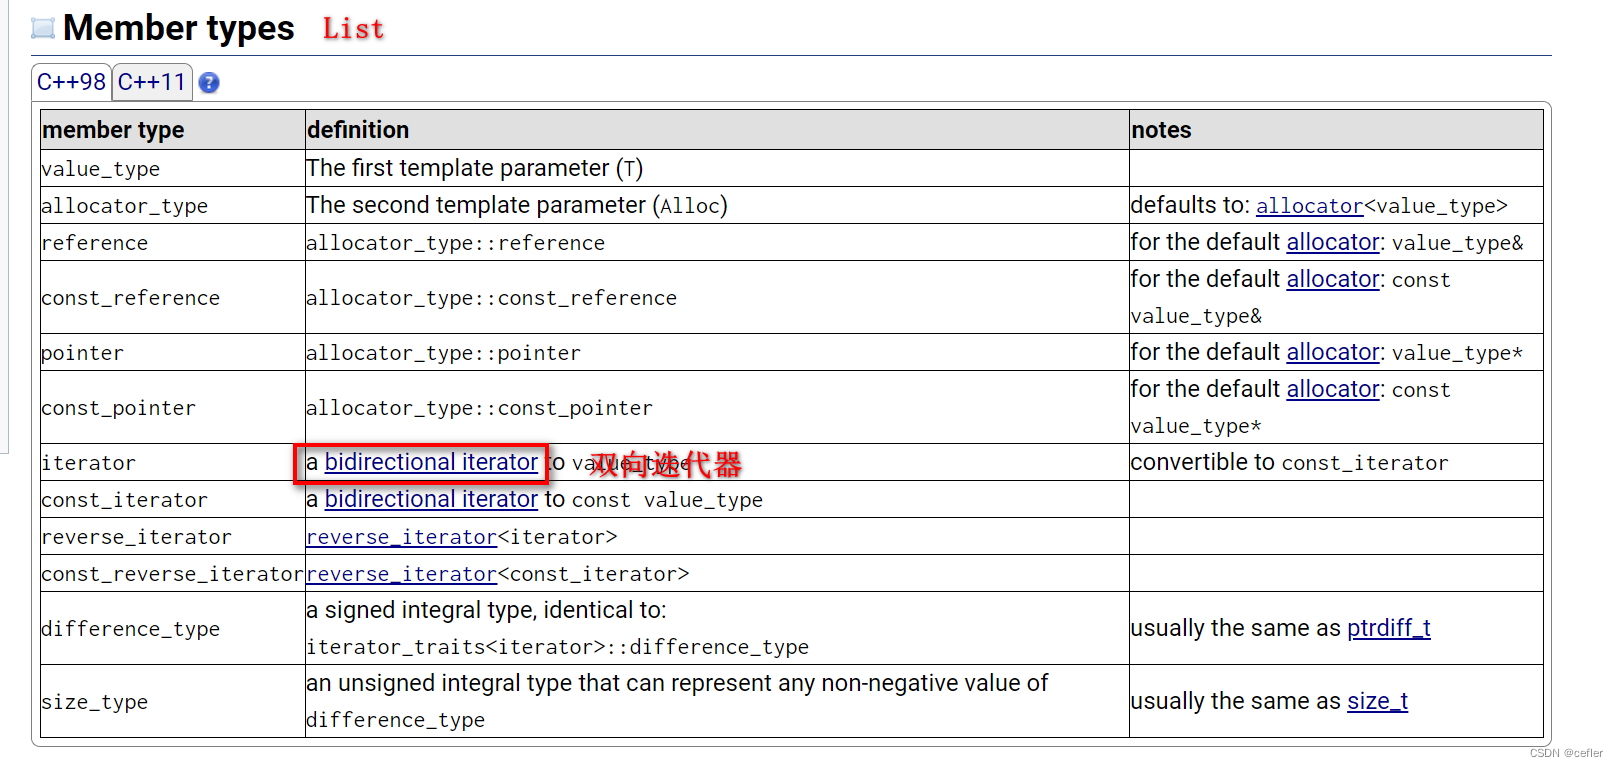Image resolution: width=1618 pixels, height=767 pixels.
Task: Open reverse_iterator link in reverse_iterator row
Action: [x=401, y=537]
